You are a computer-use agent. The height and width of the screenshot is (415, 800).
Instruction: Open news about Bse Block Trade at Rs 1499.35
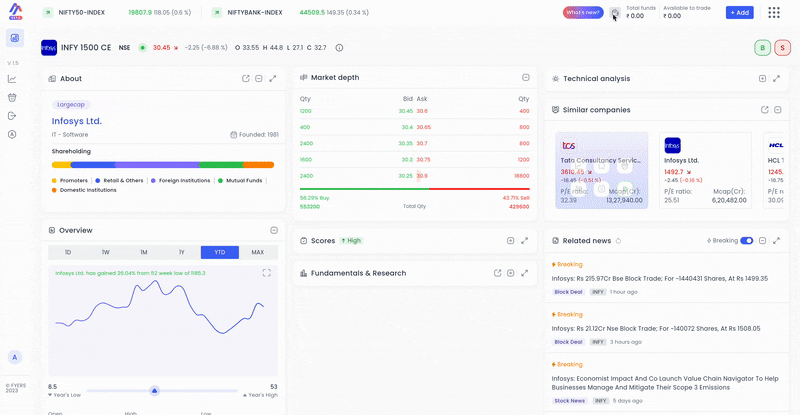point(659,279)
